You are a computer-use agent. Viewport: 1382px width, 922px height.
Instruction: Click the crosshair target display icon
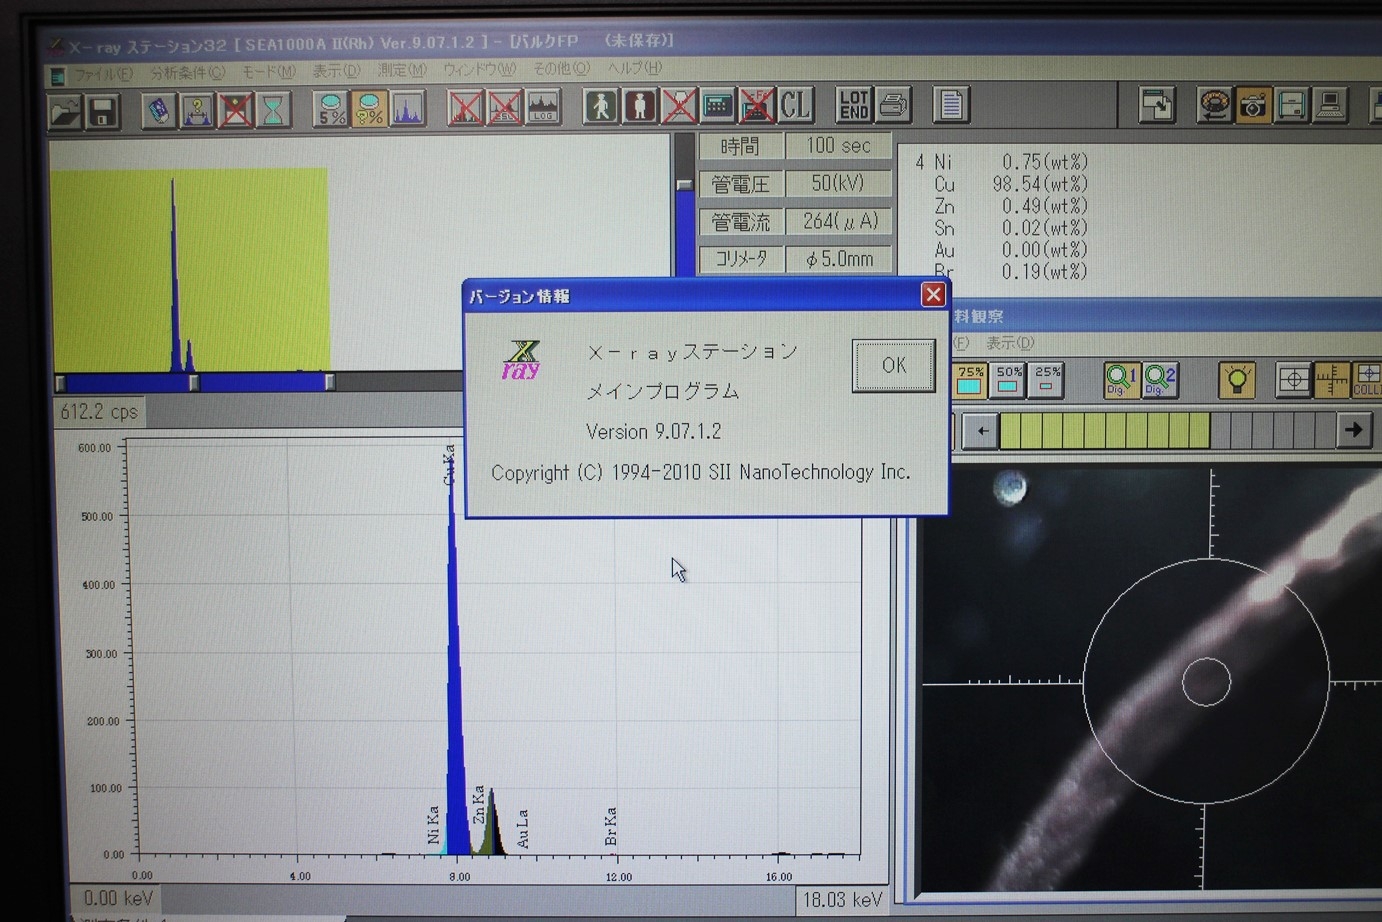(1293, 380)
